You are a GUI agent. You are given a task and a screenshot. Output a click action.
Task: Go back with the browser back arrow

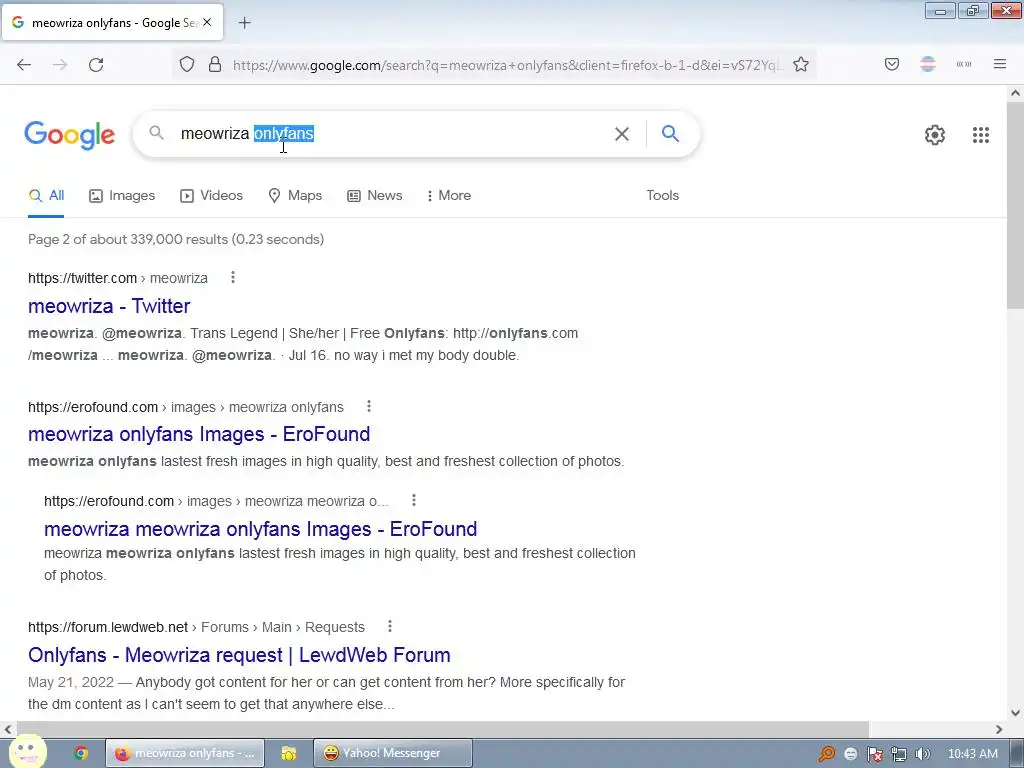(x=24, y=65)
